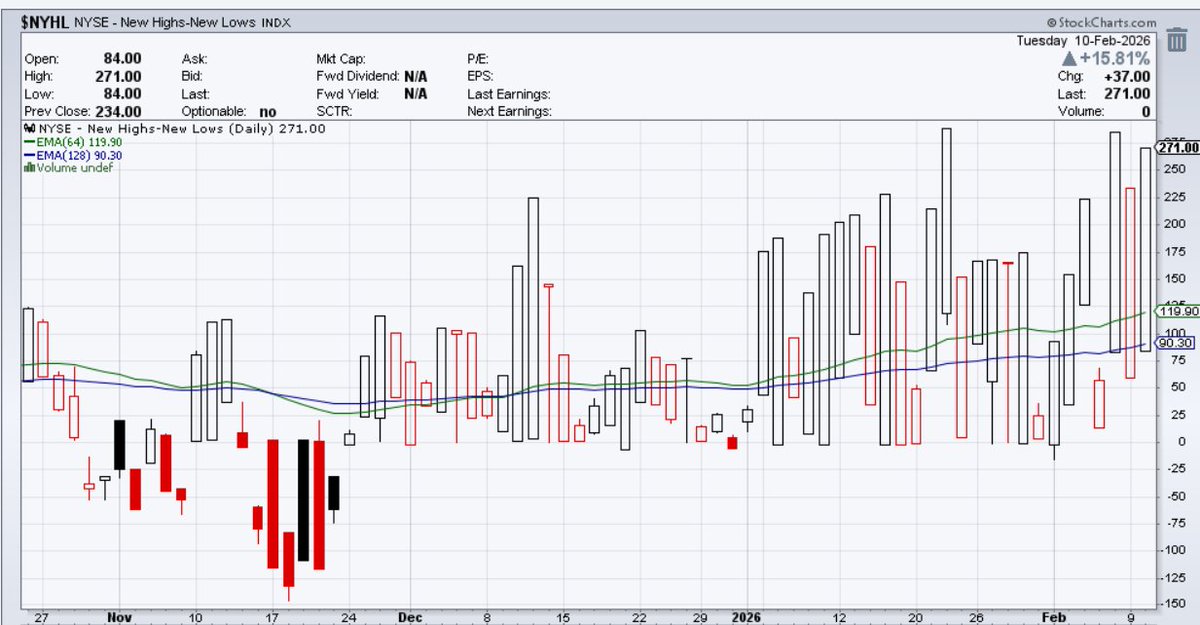Click the 271.00 price tag on the axis
Screen dimensions: 1200x625
pyautogui.click(x=1178, y=148)
